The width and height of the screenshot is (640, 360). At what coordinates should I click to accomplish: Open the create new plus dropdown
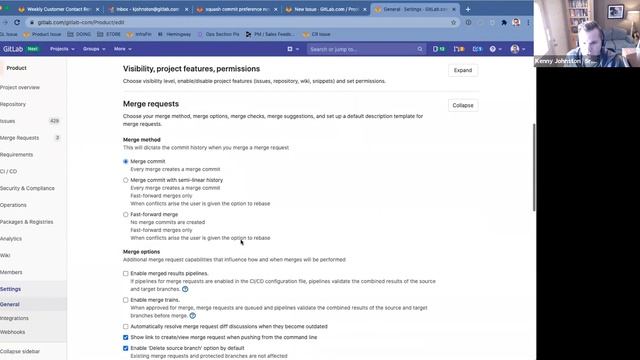click(293, 49)
